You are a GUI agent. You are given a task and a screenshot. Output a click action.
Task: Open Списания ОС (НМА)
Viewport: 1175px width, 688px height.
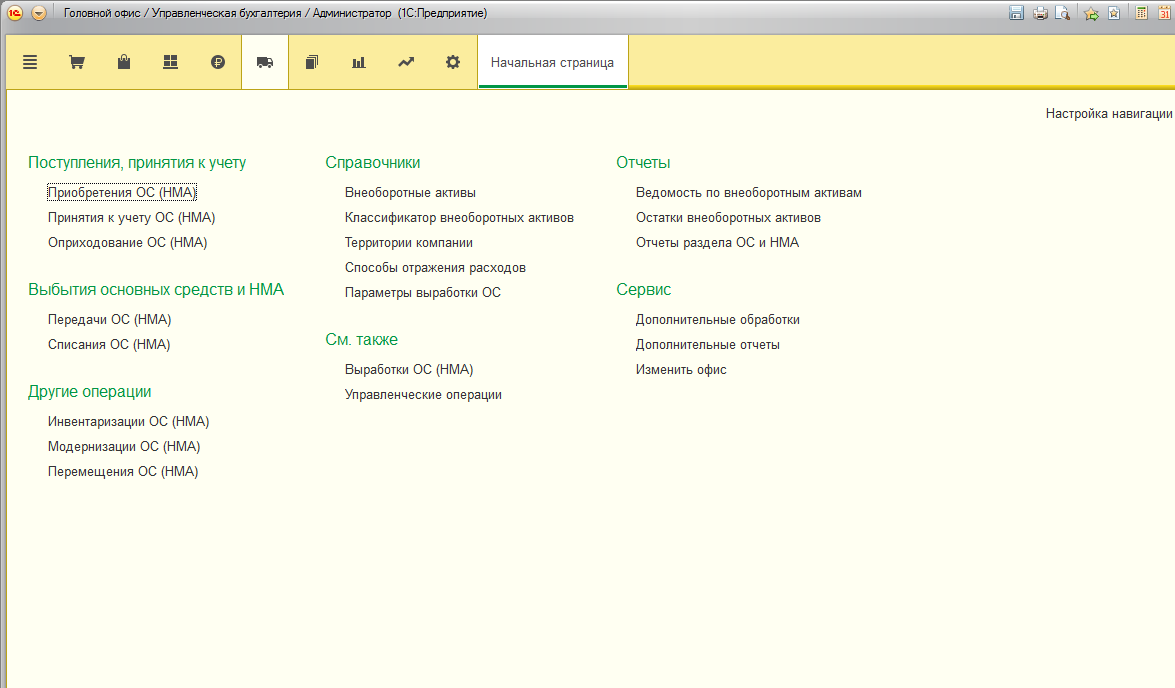(x=109, y=344)
